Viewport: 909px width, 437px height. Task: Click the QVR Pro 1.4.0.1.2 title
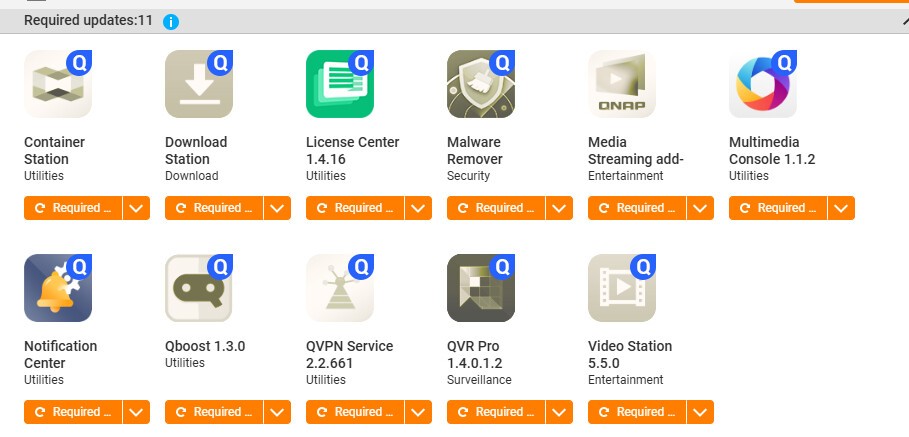click(475, 355)
